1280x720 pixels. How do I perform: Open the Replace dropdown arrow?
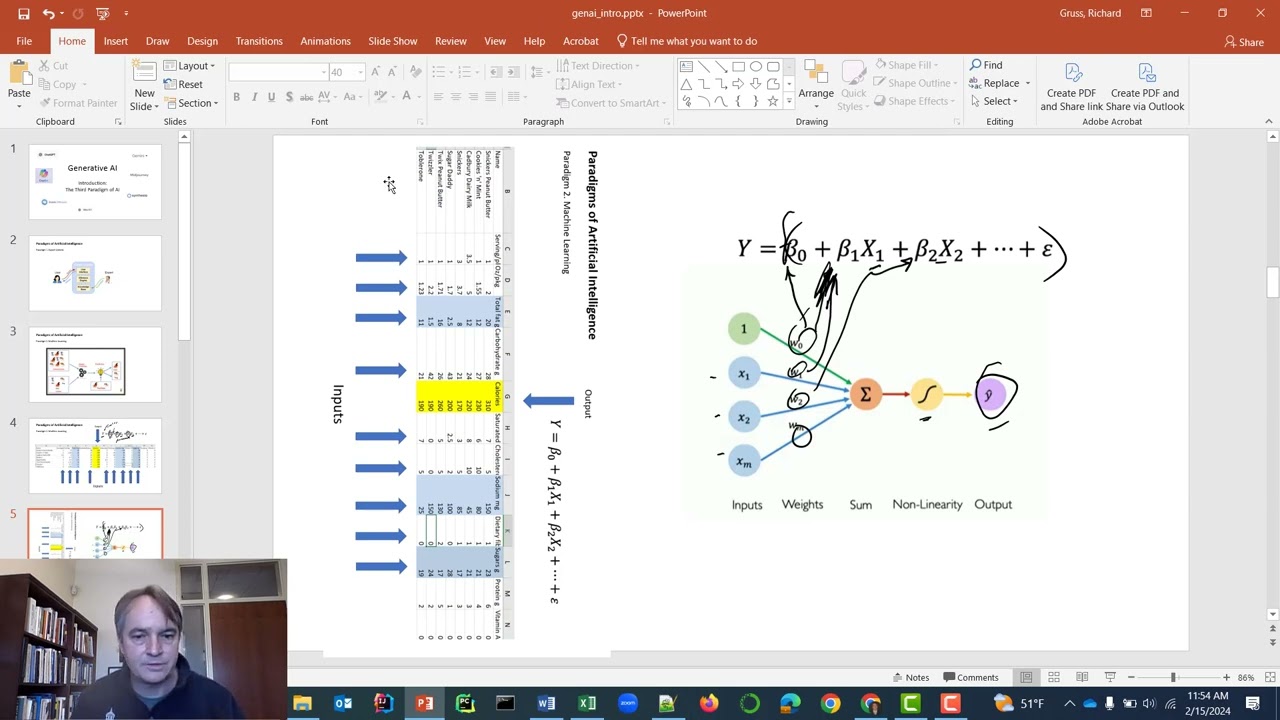coord(1026,84)
